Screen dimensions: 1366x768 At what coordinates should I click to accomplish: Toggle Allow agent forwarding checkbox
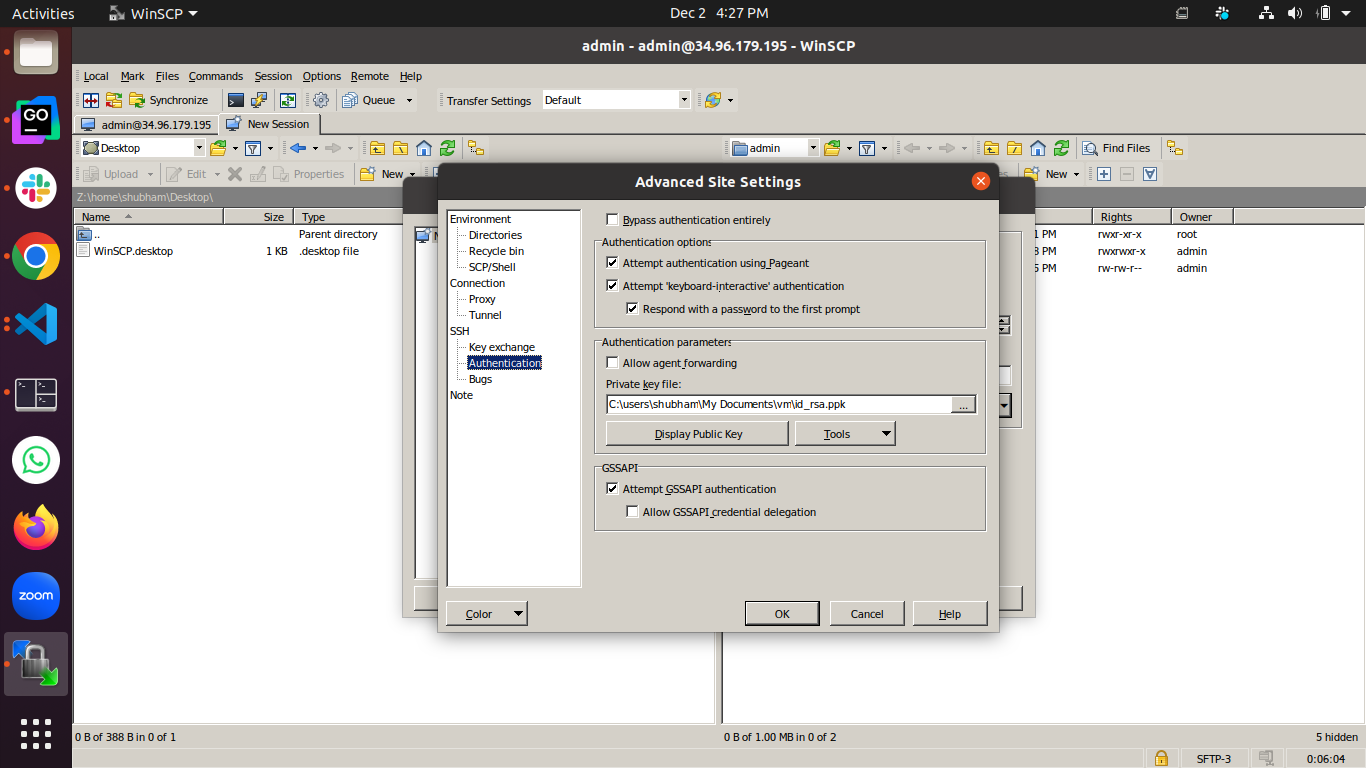tap(612, 363)
